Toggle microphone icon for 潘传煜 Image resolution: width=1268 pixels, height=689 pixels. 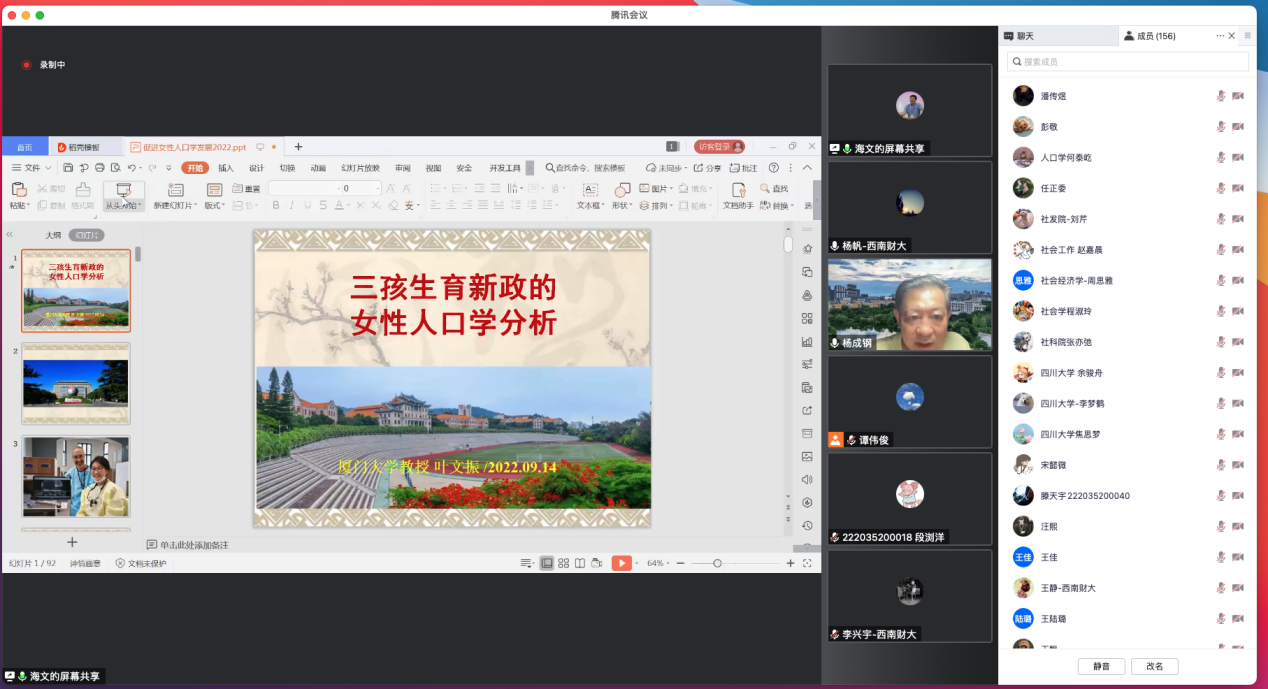point(1221,96)
